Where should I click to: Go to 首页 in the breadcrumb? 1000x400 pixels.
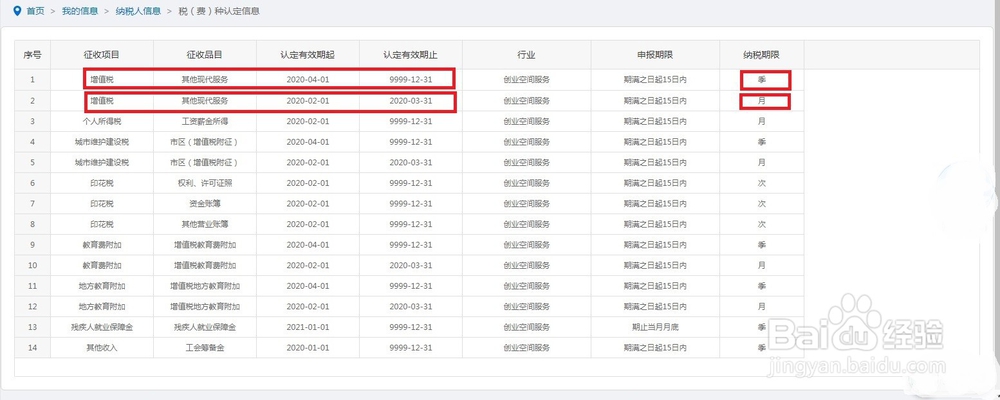[36, 11]
